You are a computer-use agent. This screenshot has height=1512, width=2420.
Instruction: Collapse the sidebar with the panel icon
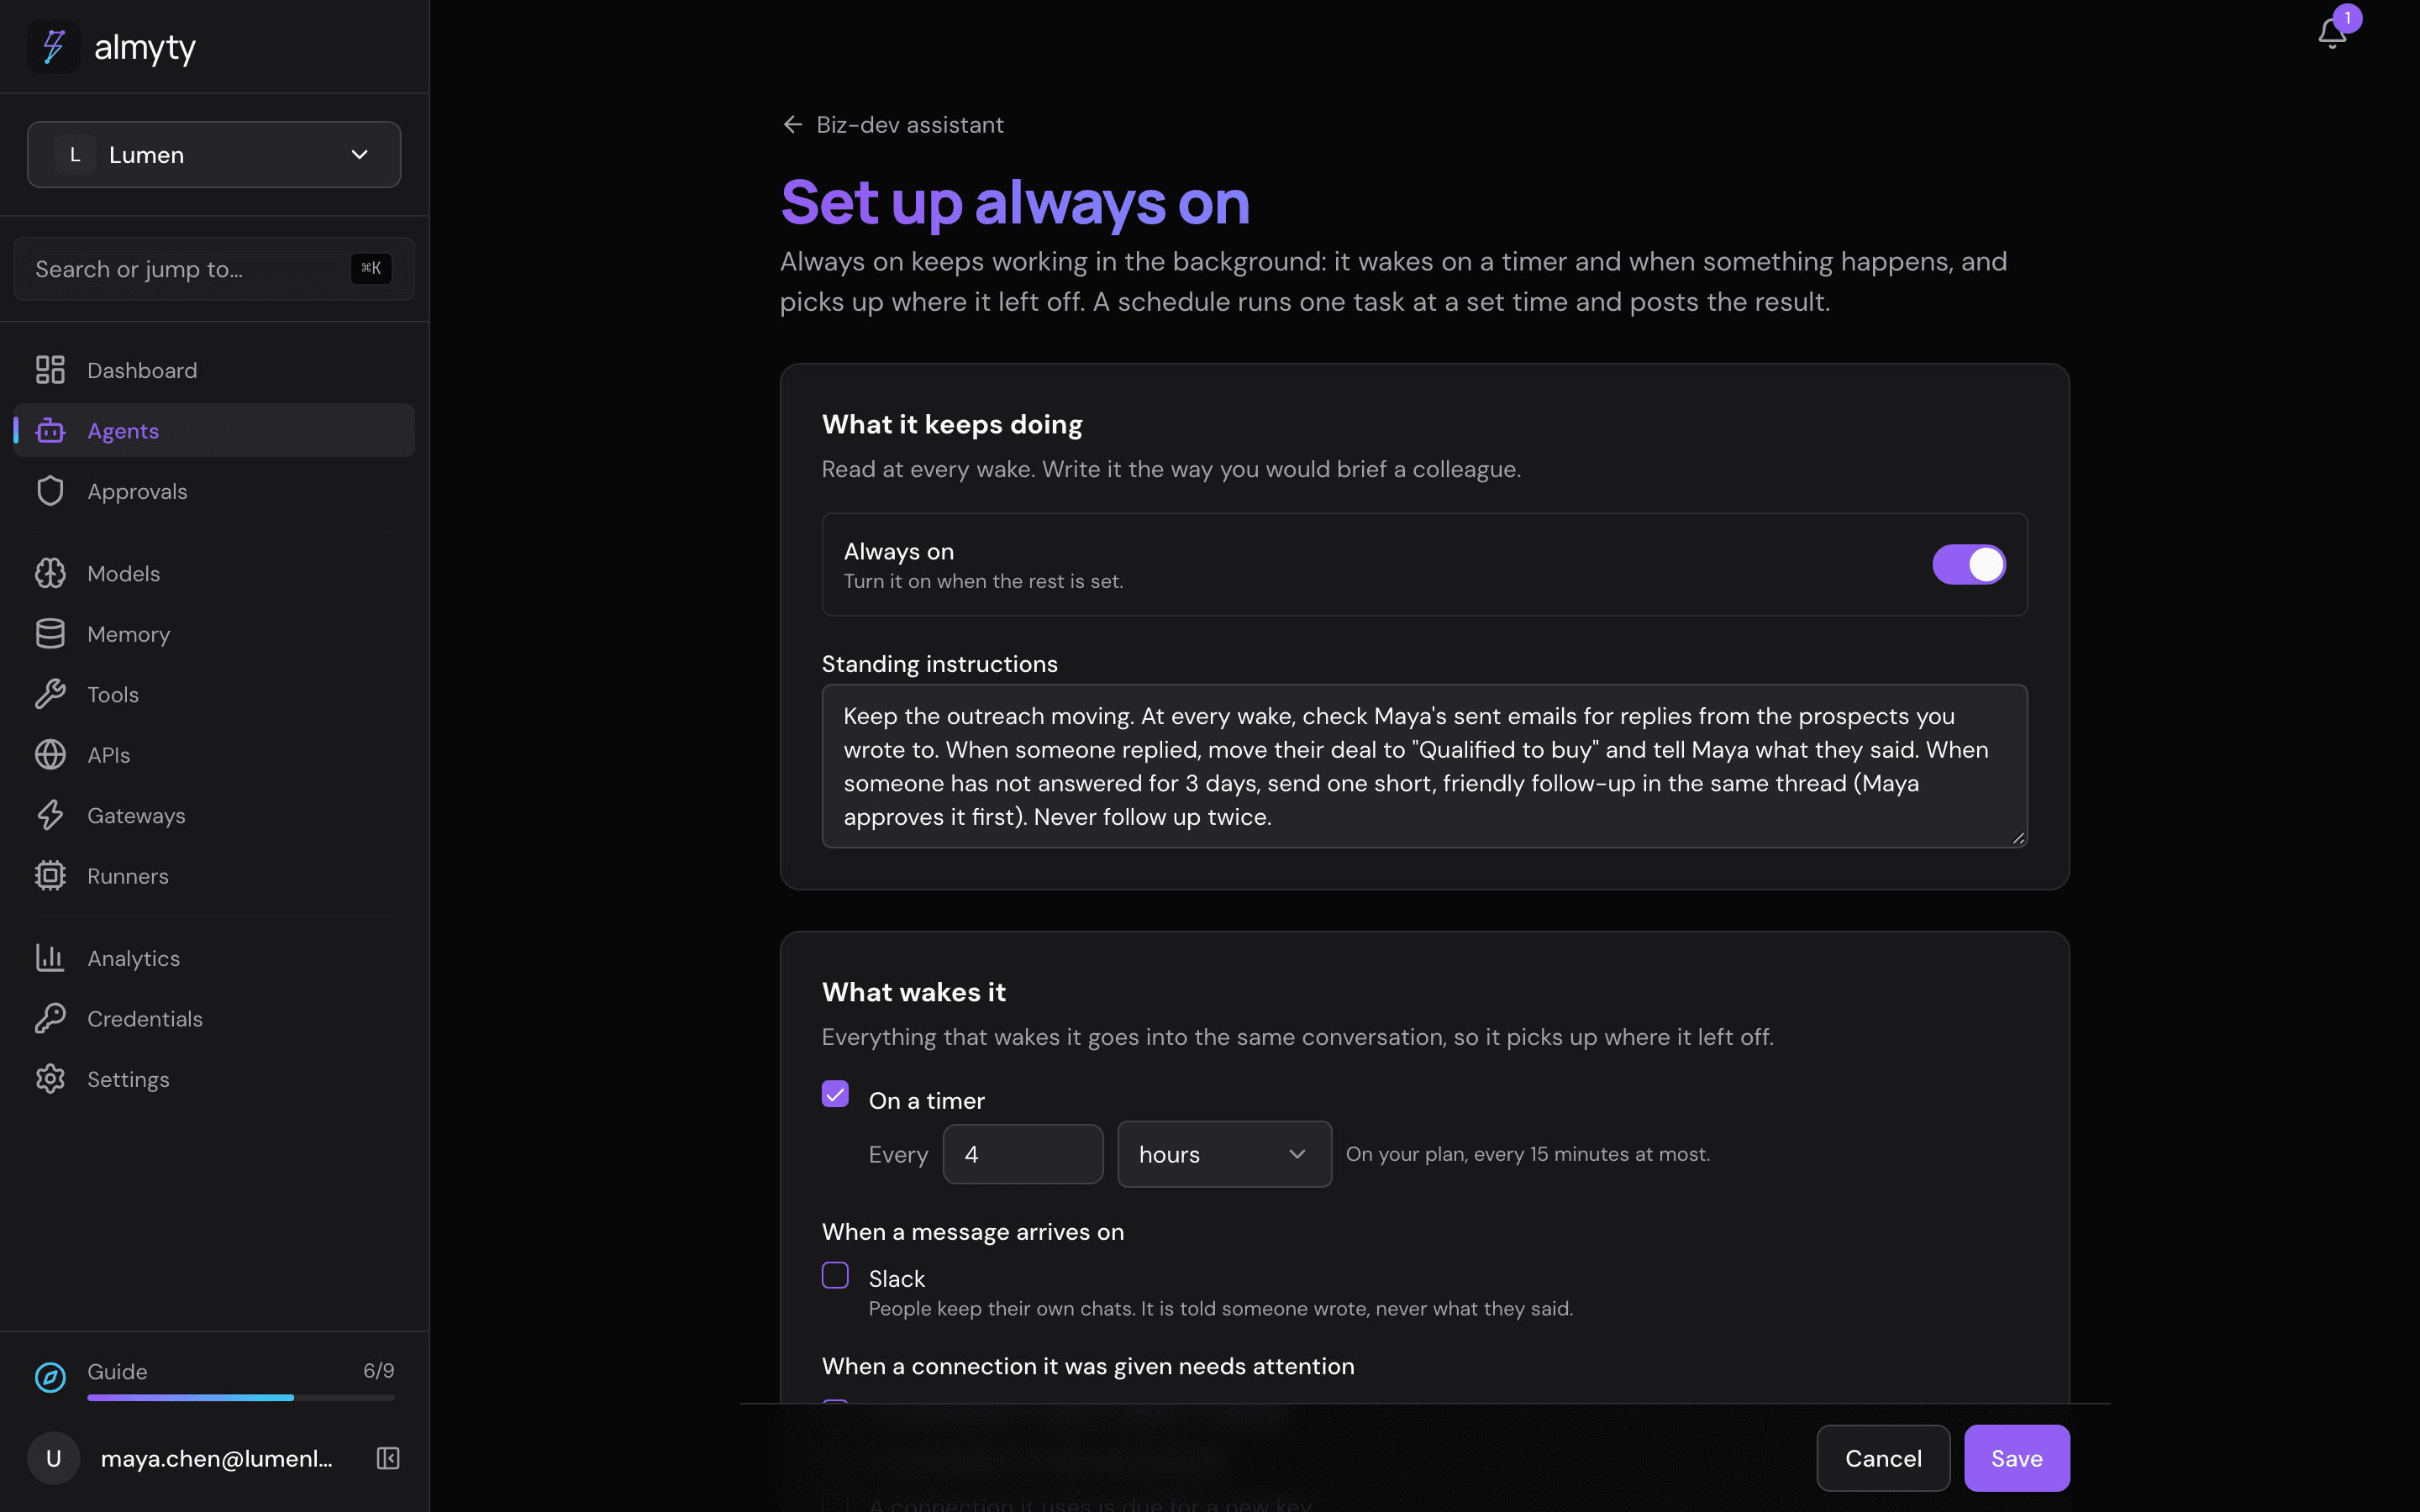(388, 1458)
